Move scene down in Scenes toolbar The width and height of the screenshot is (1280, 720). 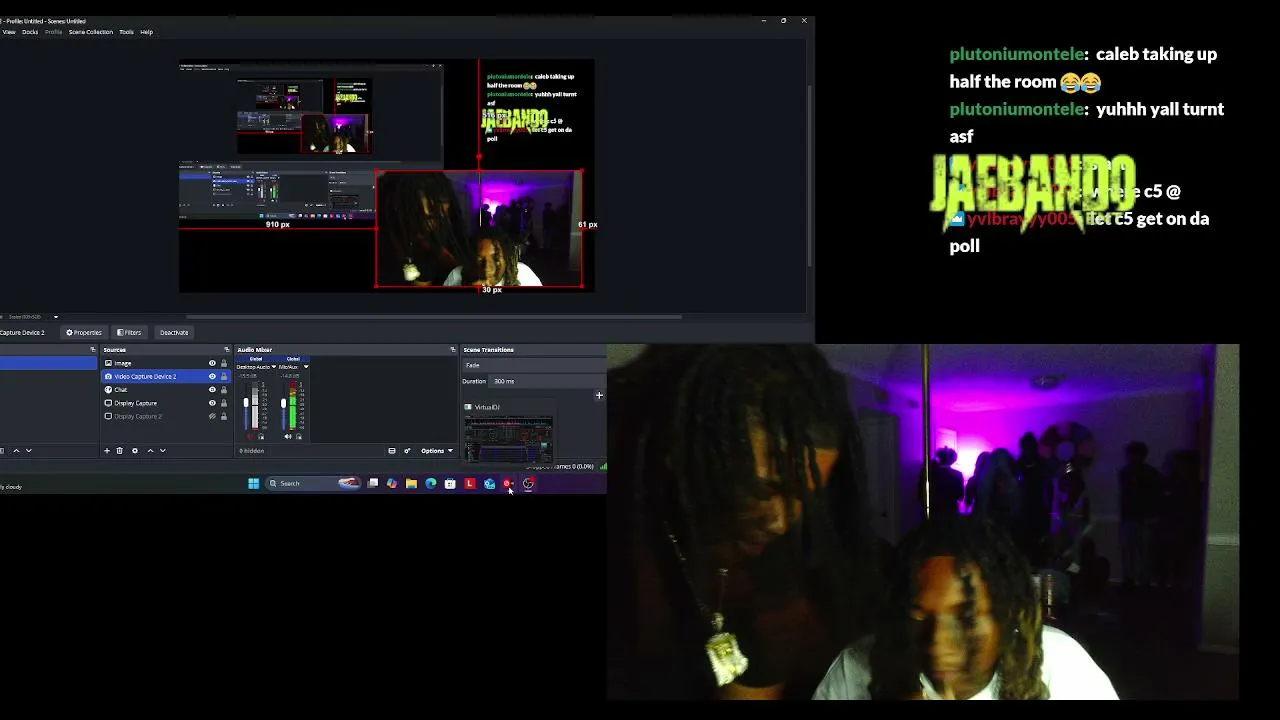click(x=28, y=451)
